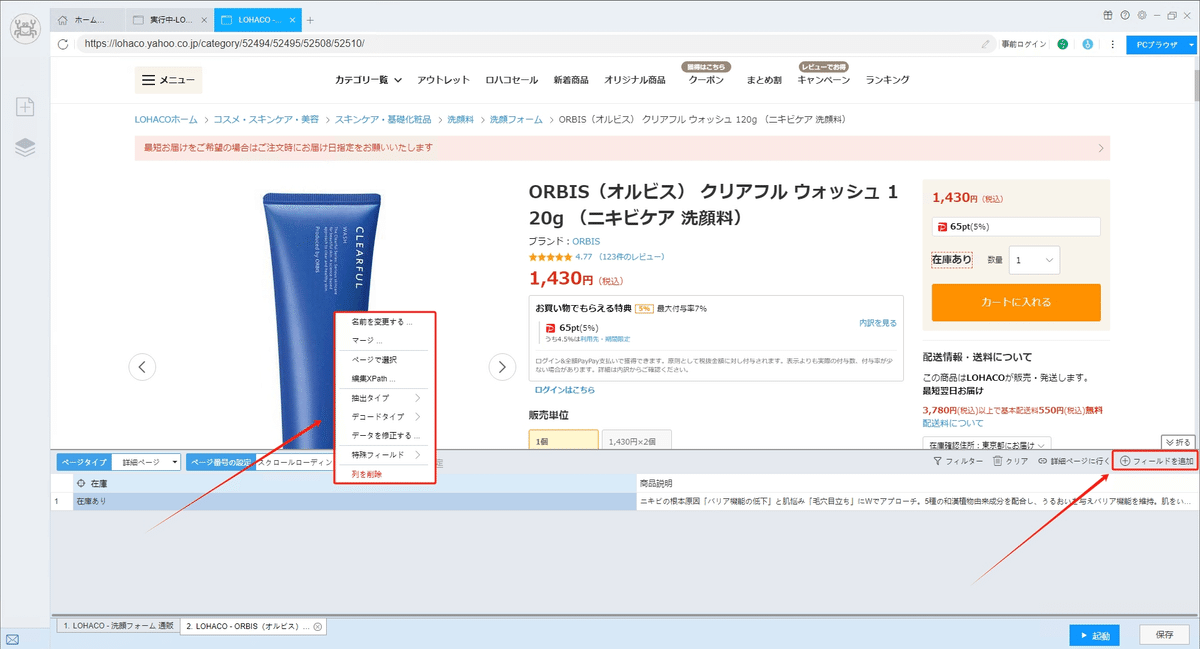This screenshot has height=649, width=1200.
Task: Switch to the 実行中-LO... tab
Action: [171, 20]
